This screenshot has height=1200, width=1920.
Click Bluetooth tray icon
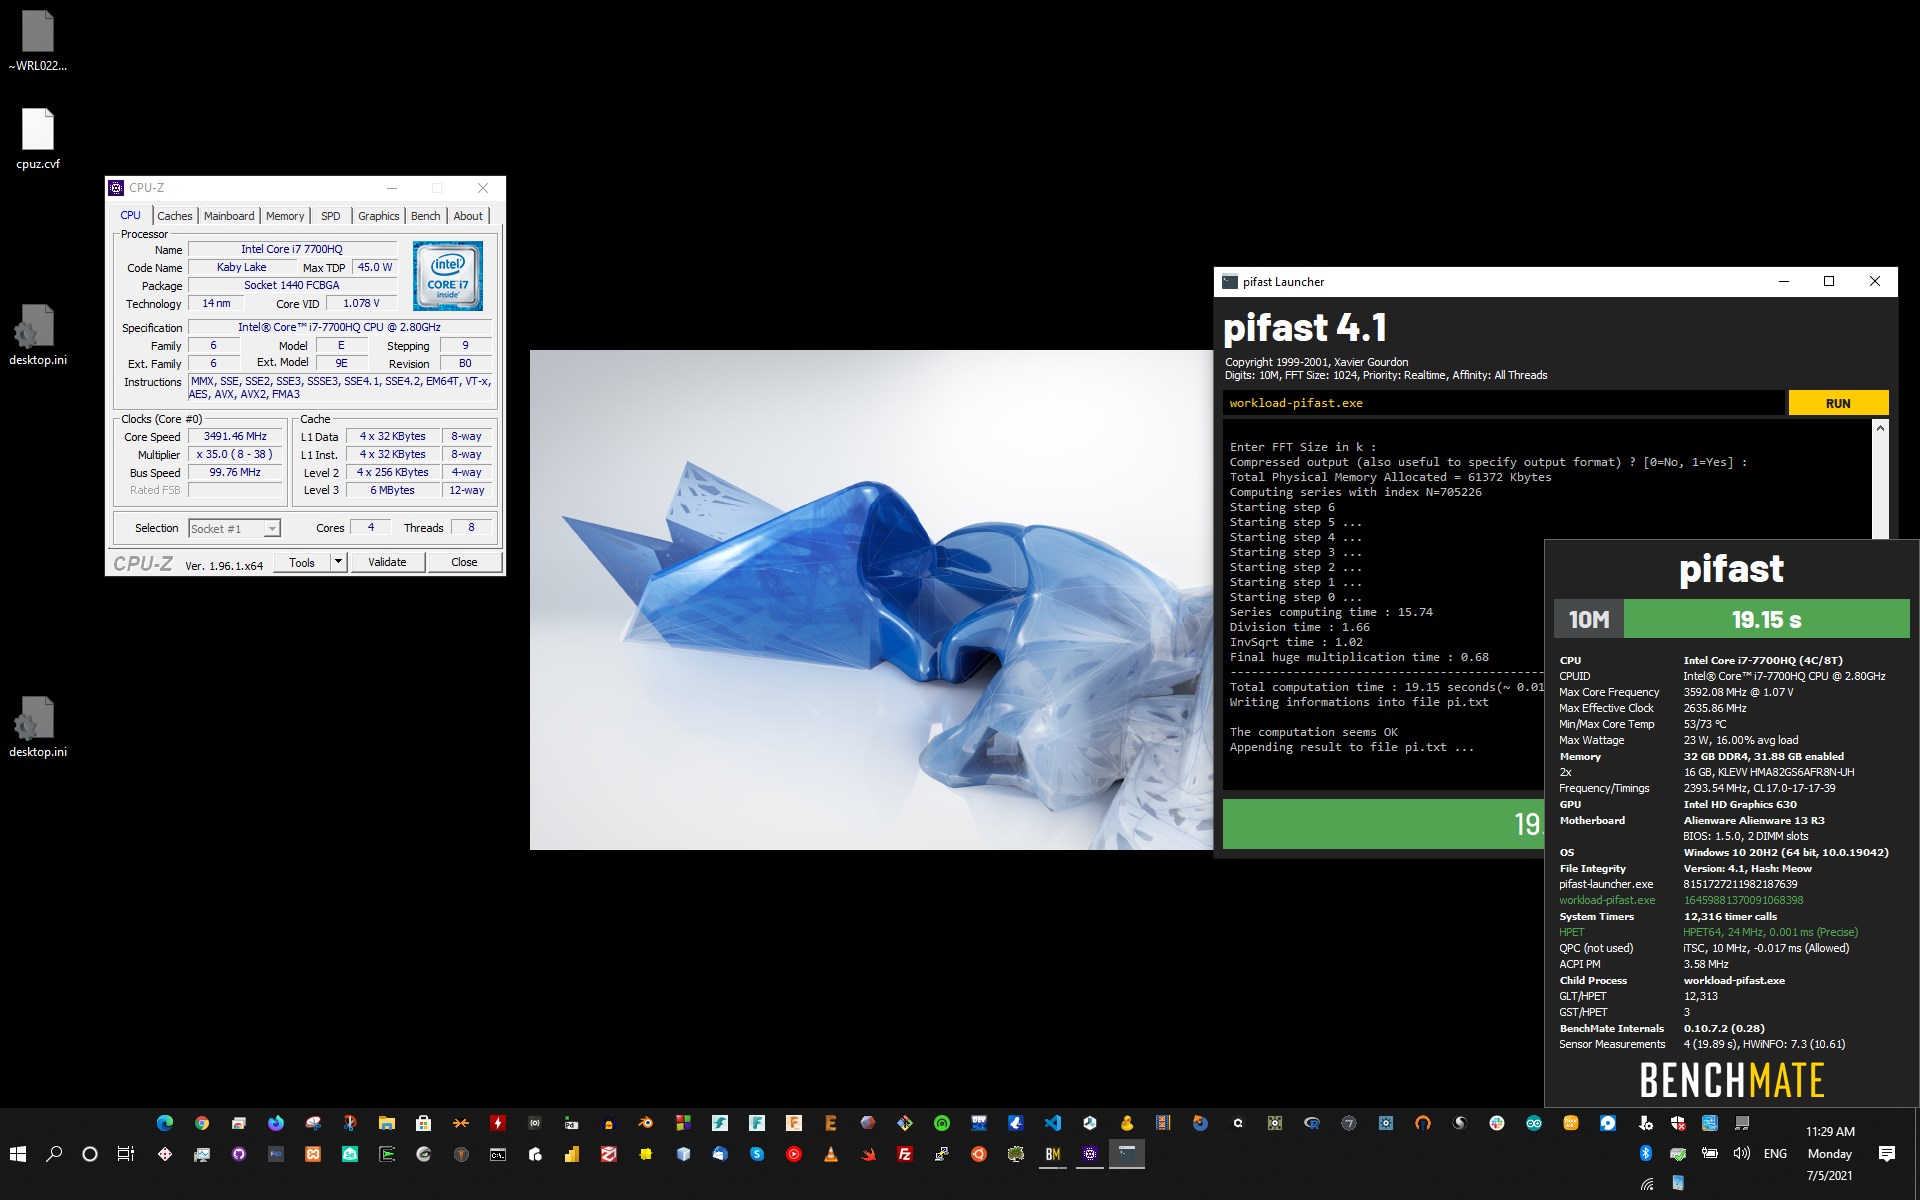pyautogui.click(x=1646, y=1153)
